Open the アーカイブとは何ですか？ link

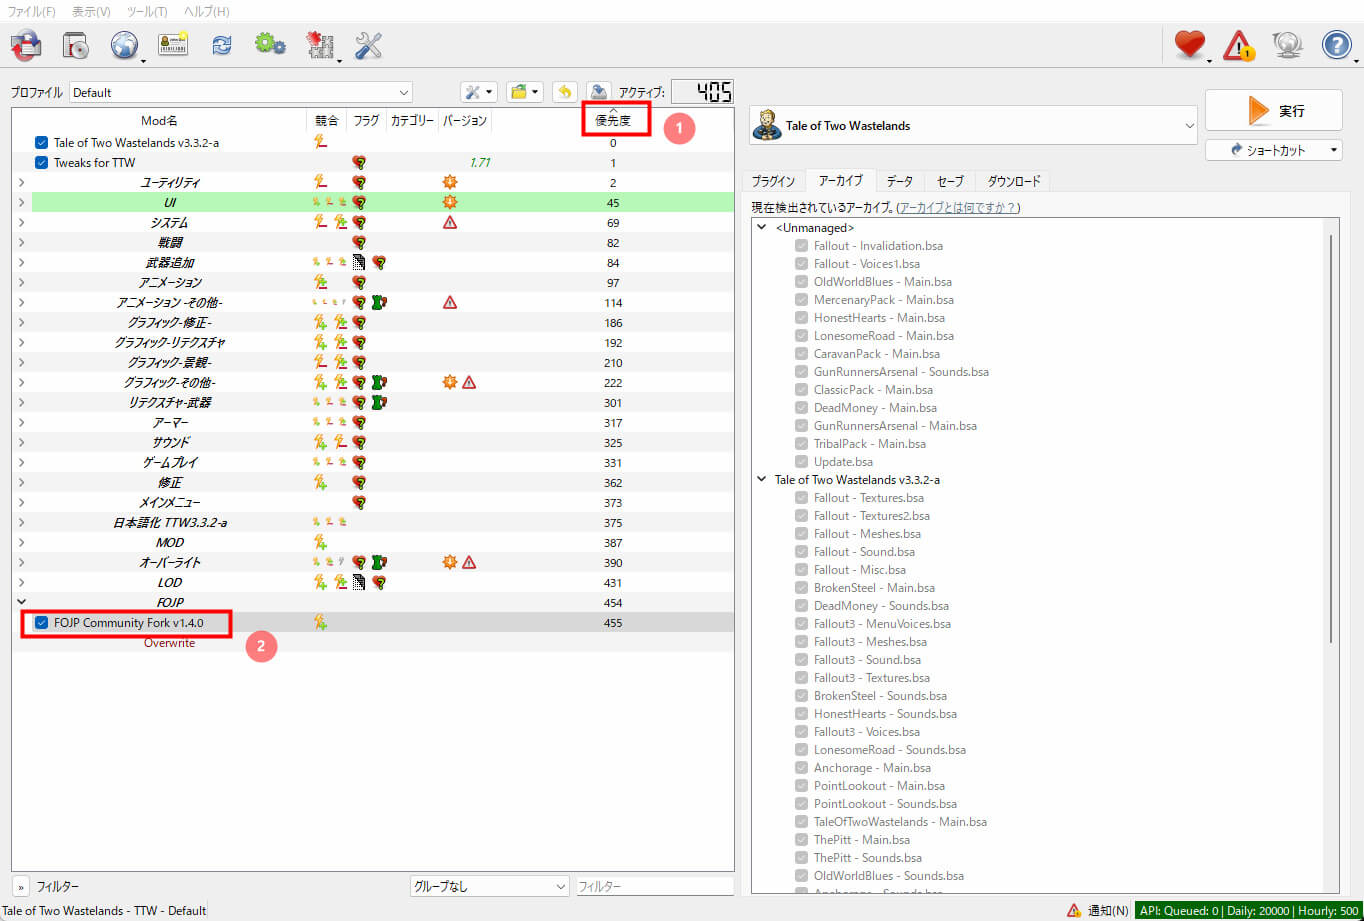click(x=957, y=208)
